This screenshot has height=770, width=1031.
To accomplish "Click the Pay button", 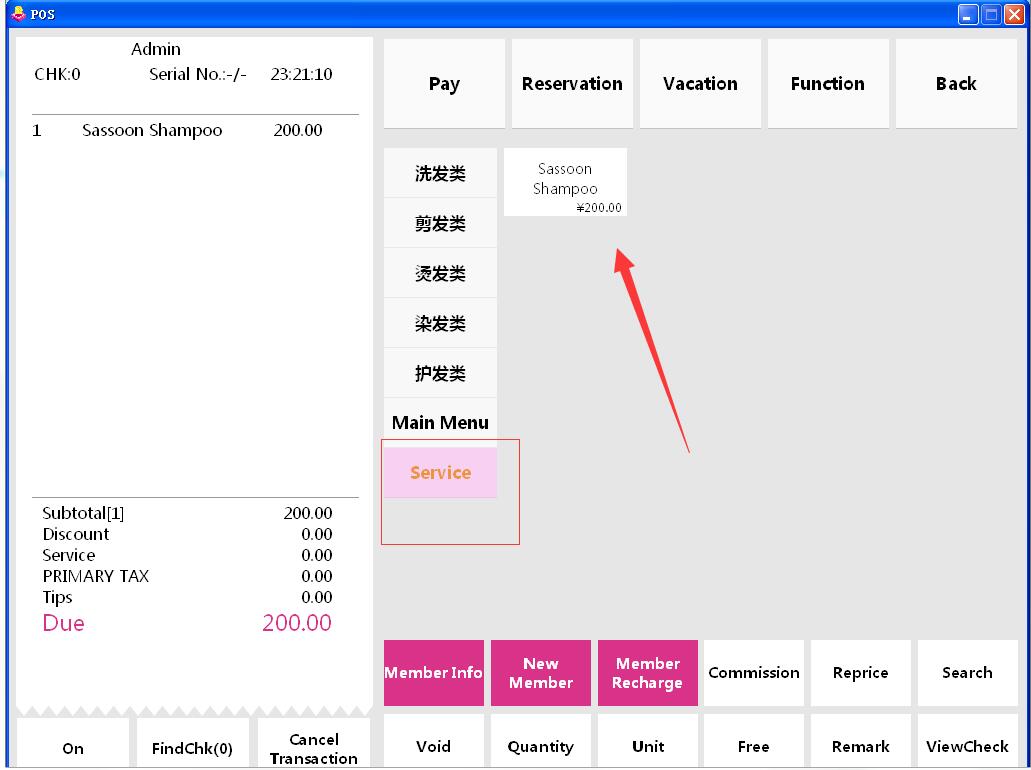I will click(444, 84).
